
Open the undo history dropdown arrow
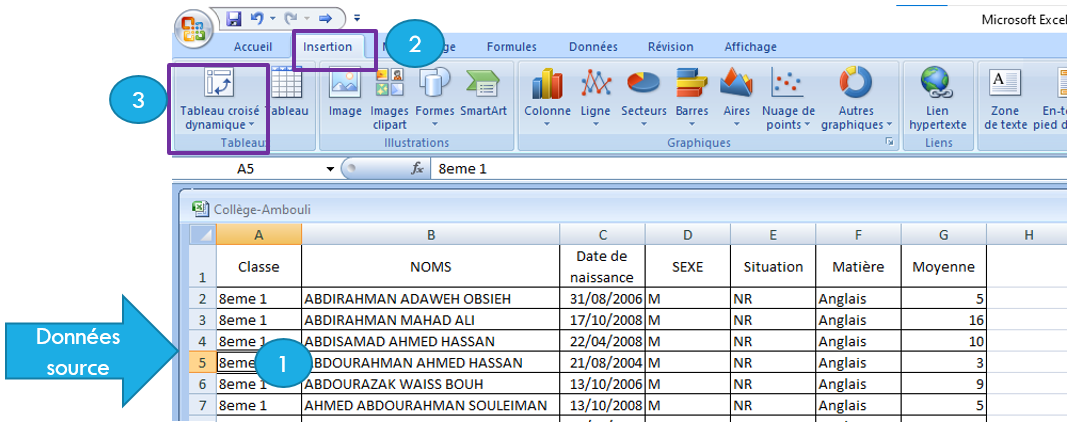(x=271, y=18)
